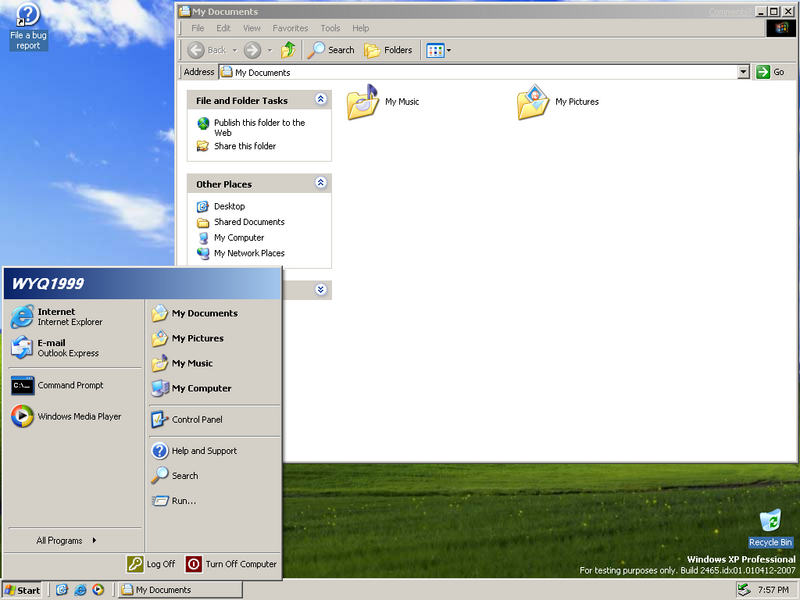
Task: Click the Up folder toolbar icon
Action: click(288, 50)
